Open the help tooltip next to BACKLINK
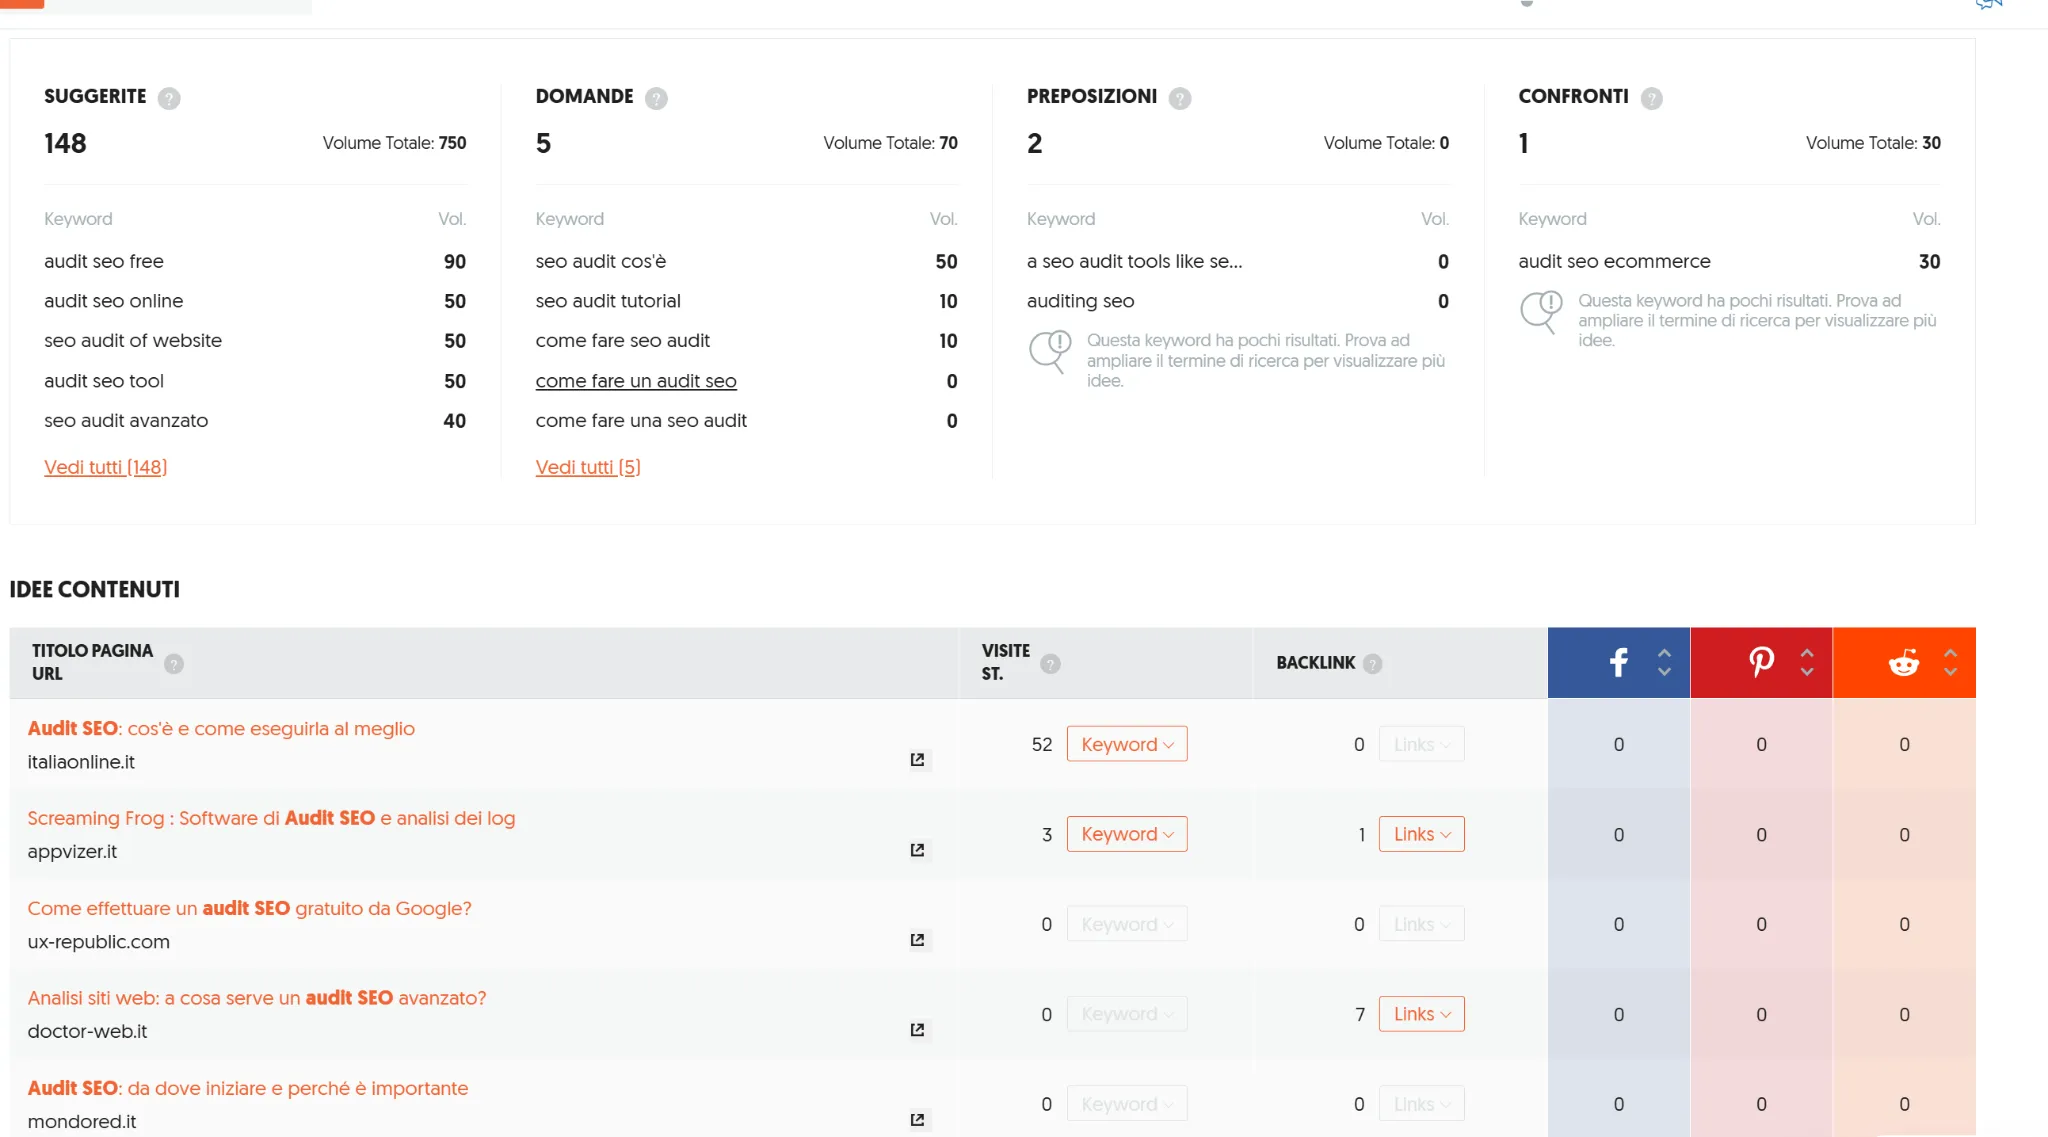Image resolution: width=2048 pixels, height=1137 pixels. (x=1374, y=663)
